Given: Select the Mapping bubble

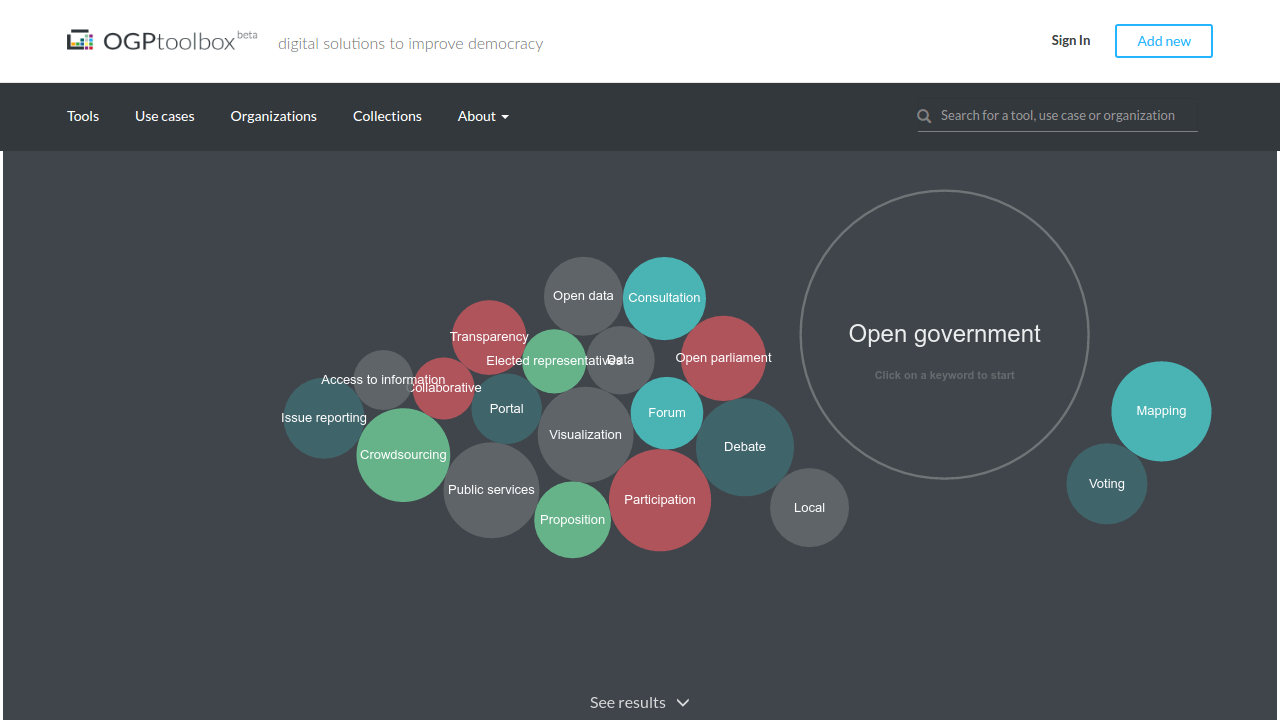Looking at the screenshot, I should coord(1161,411).
